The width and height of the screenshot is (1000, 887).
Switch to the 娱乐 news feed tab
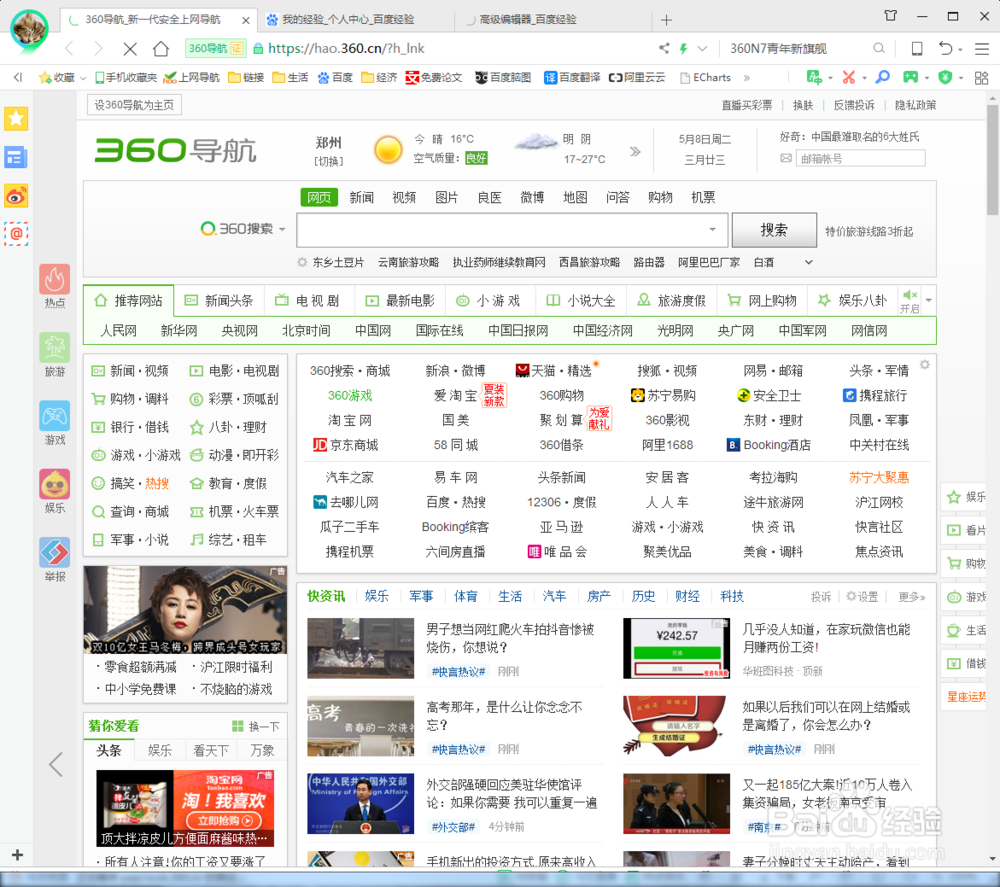(377, 596)
